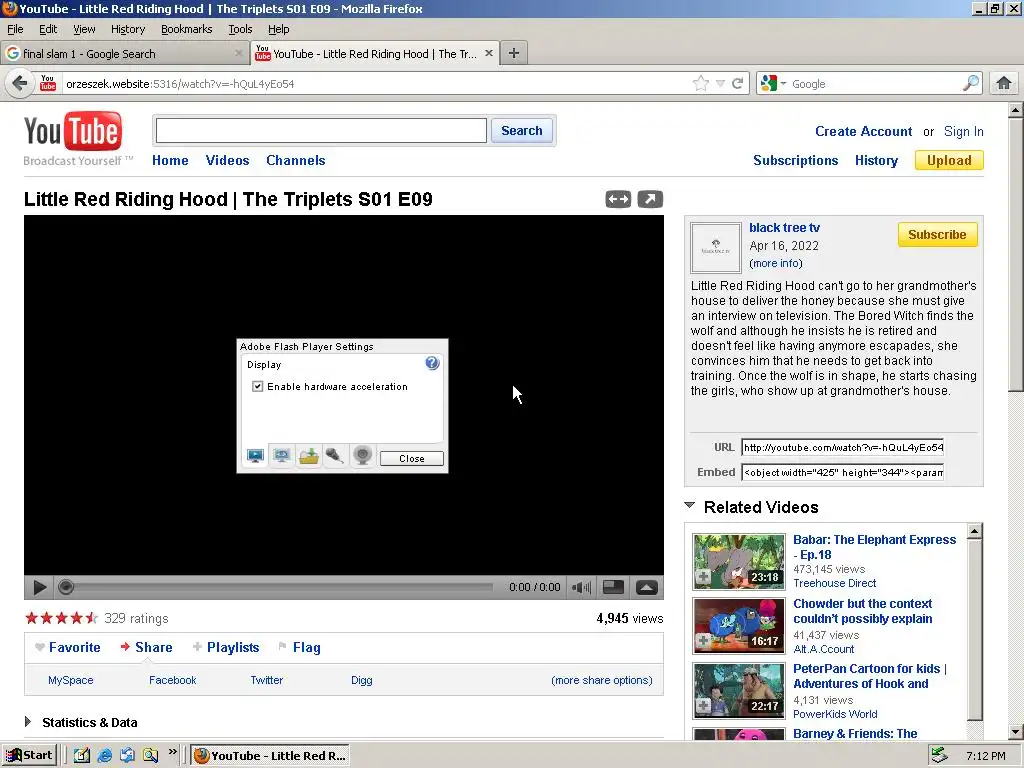1024x768 pixels.
Task: Open the Flash Microphone settings tab
Action: 335,455
